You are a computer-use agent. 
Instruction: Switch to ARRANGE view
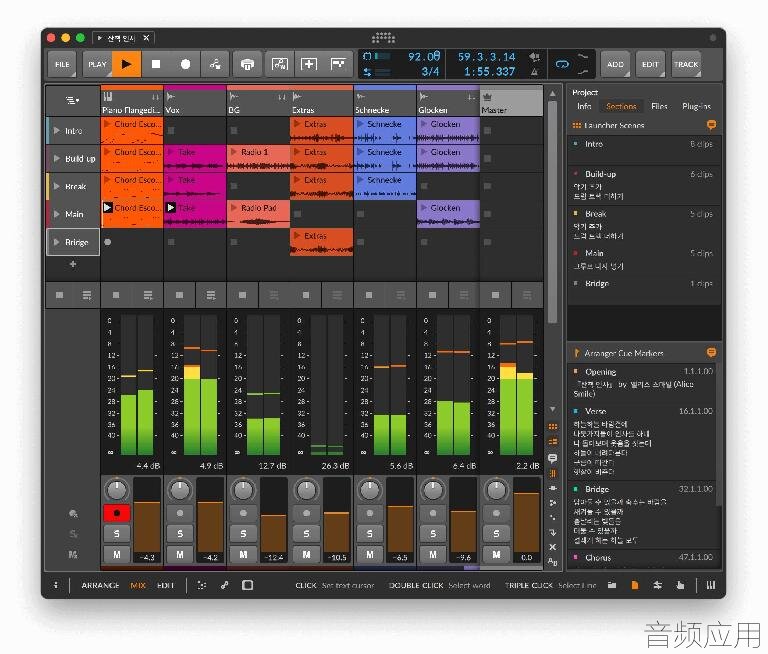click(100, 585)
